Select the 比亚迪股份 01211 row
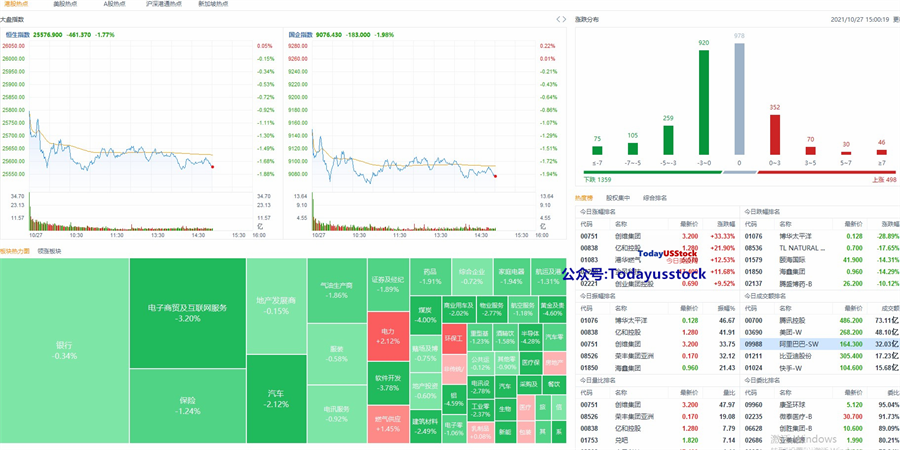The height and width of the screenshot is (450, 900). coord(820,356)
